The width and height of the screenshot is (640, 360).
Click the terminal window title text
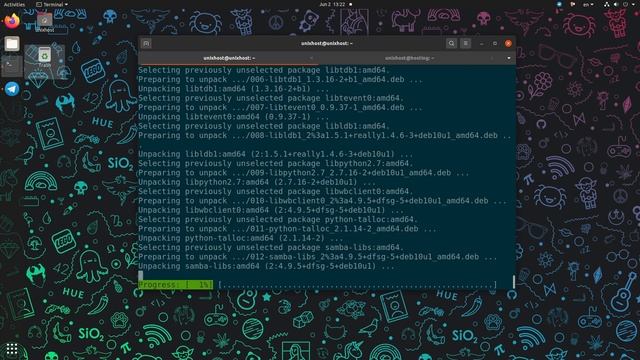click(327, 43)
